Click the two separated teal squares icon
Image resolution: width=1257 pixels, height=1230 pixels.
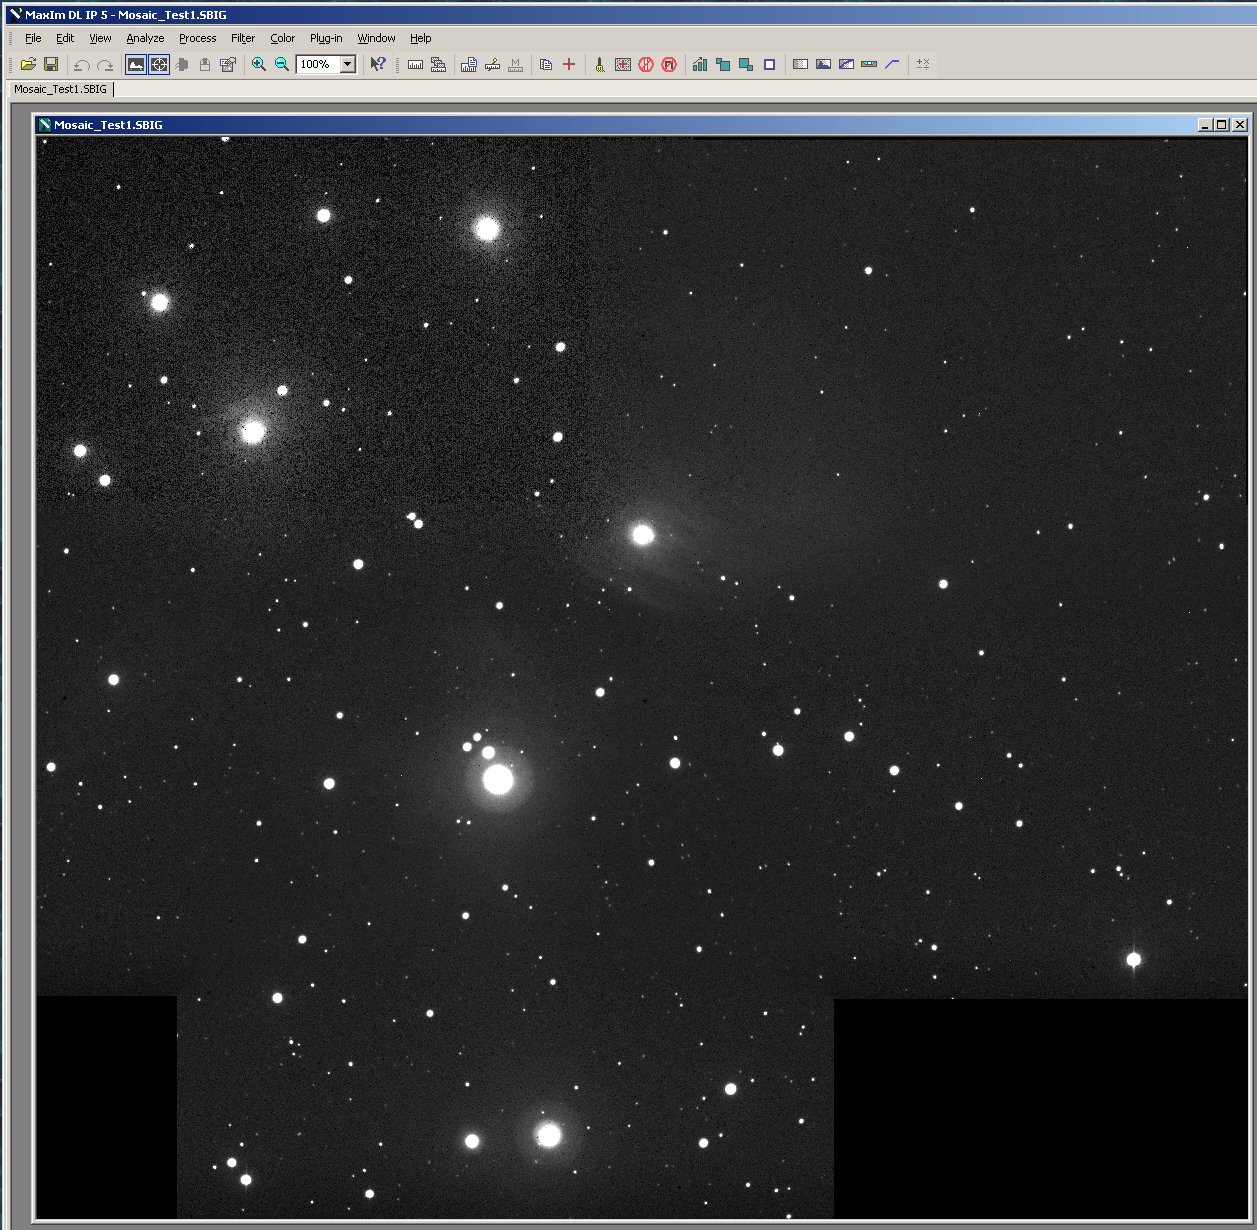point(723,64)
